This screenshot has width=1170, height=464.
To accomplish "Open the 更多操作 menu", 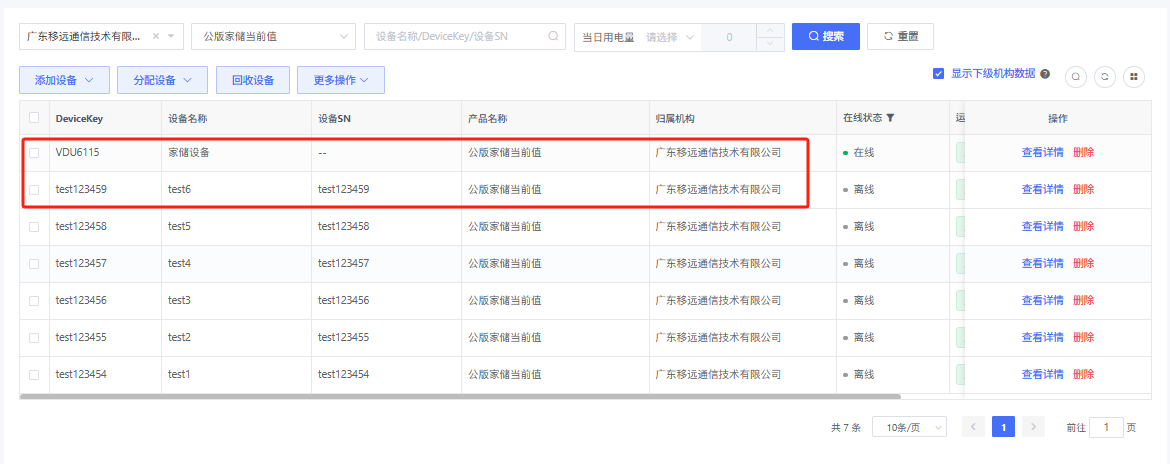I will (x=340, y=80).
